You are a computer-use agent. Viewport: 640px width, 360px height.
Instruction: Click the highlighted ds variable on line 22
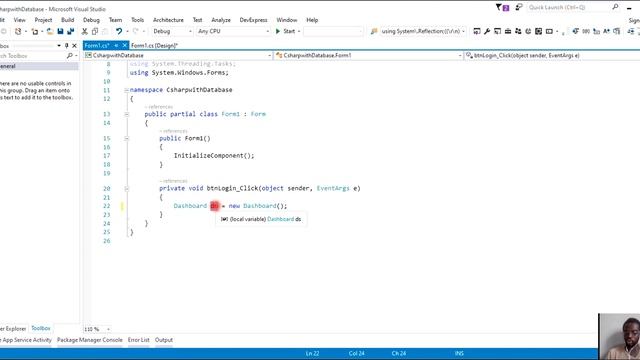pyautogui.click(x=214, y=206)
